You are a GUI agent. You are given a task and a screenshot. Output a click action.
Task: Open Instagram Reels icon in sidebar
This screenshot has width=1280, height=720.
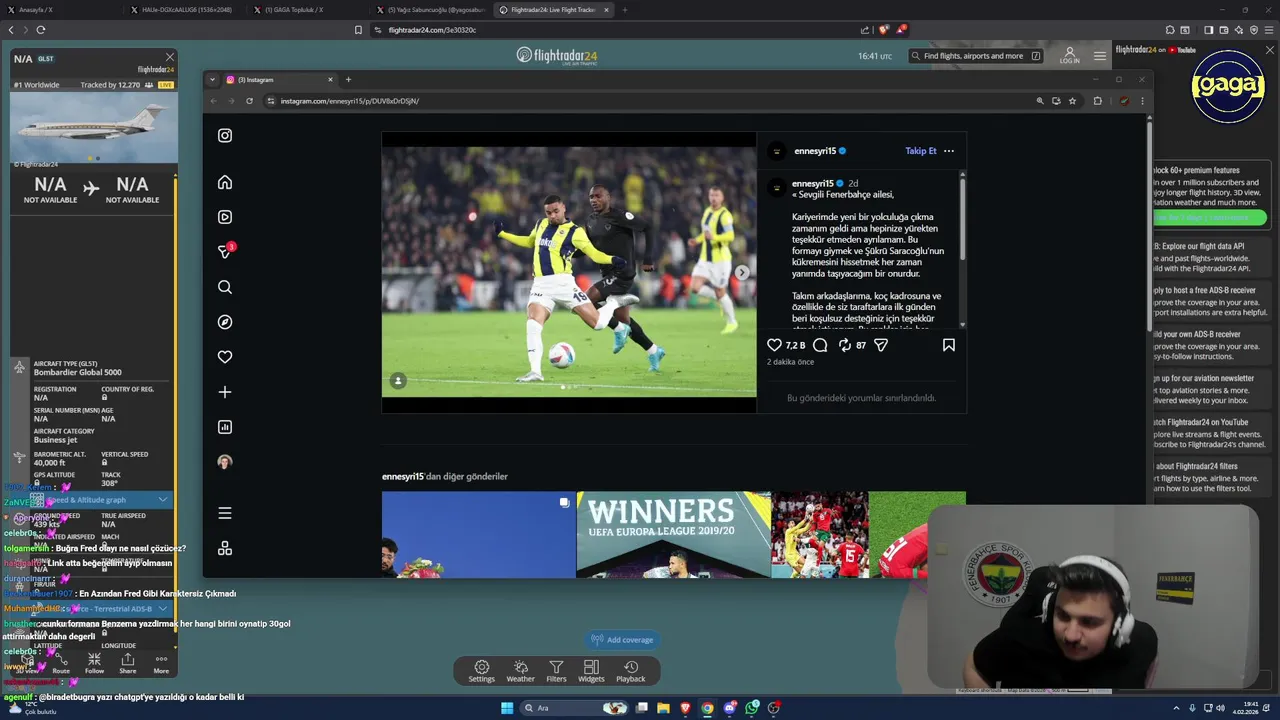(x=225, y=217)
